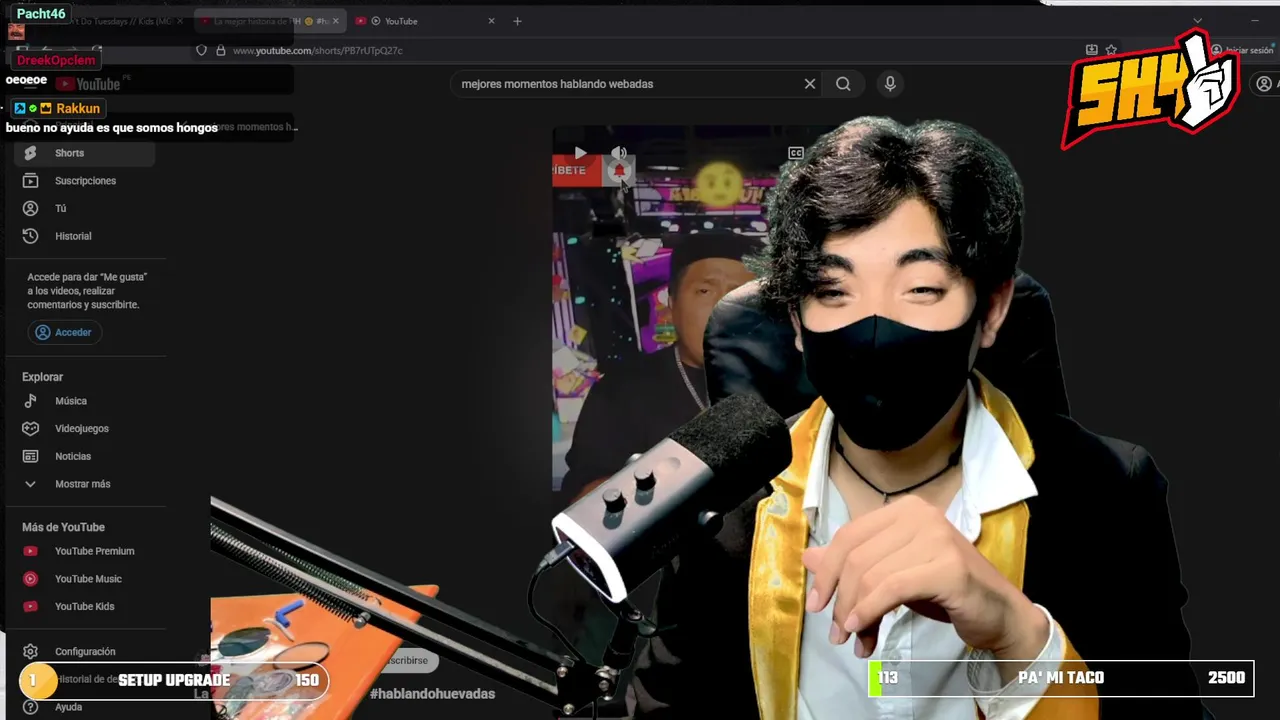Open the list-all-tabs dropdown arrow

[x=1198, y=21]
